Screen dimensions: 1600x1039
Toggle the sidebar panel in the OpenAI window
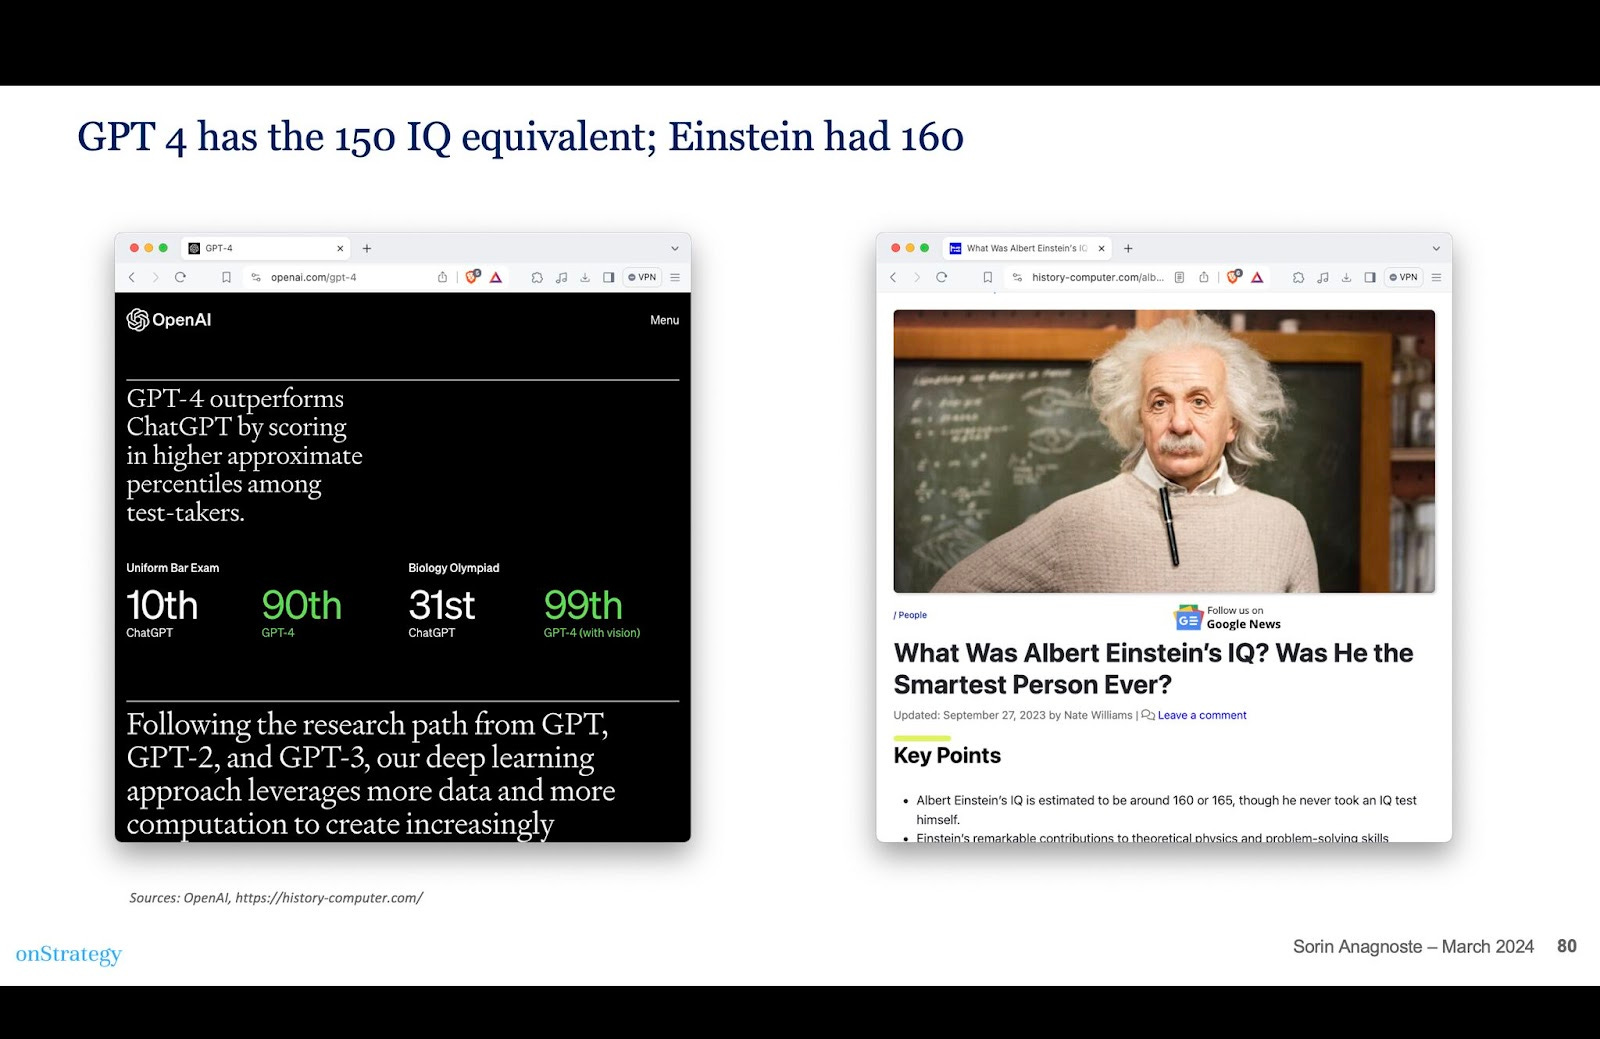[x=608, y=278]
